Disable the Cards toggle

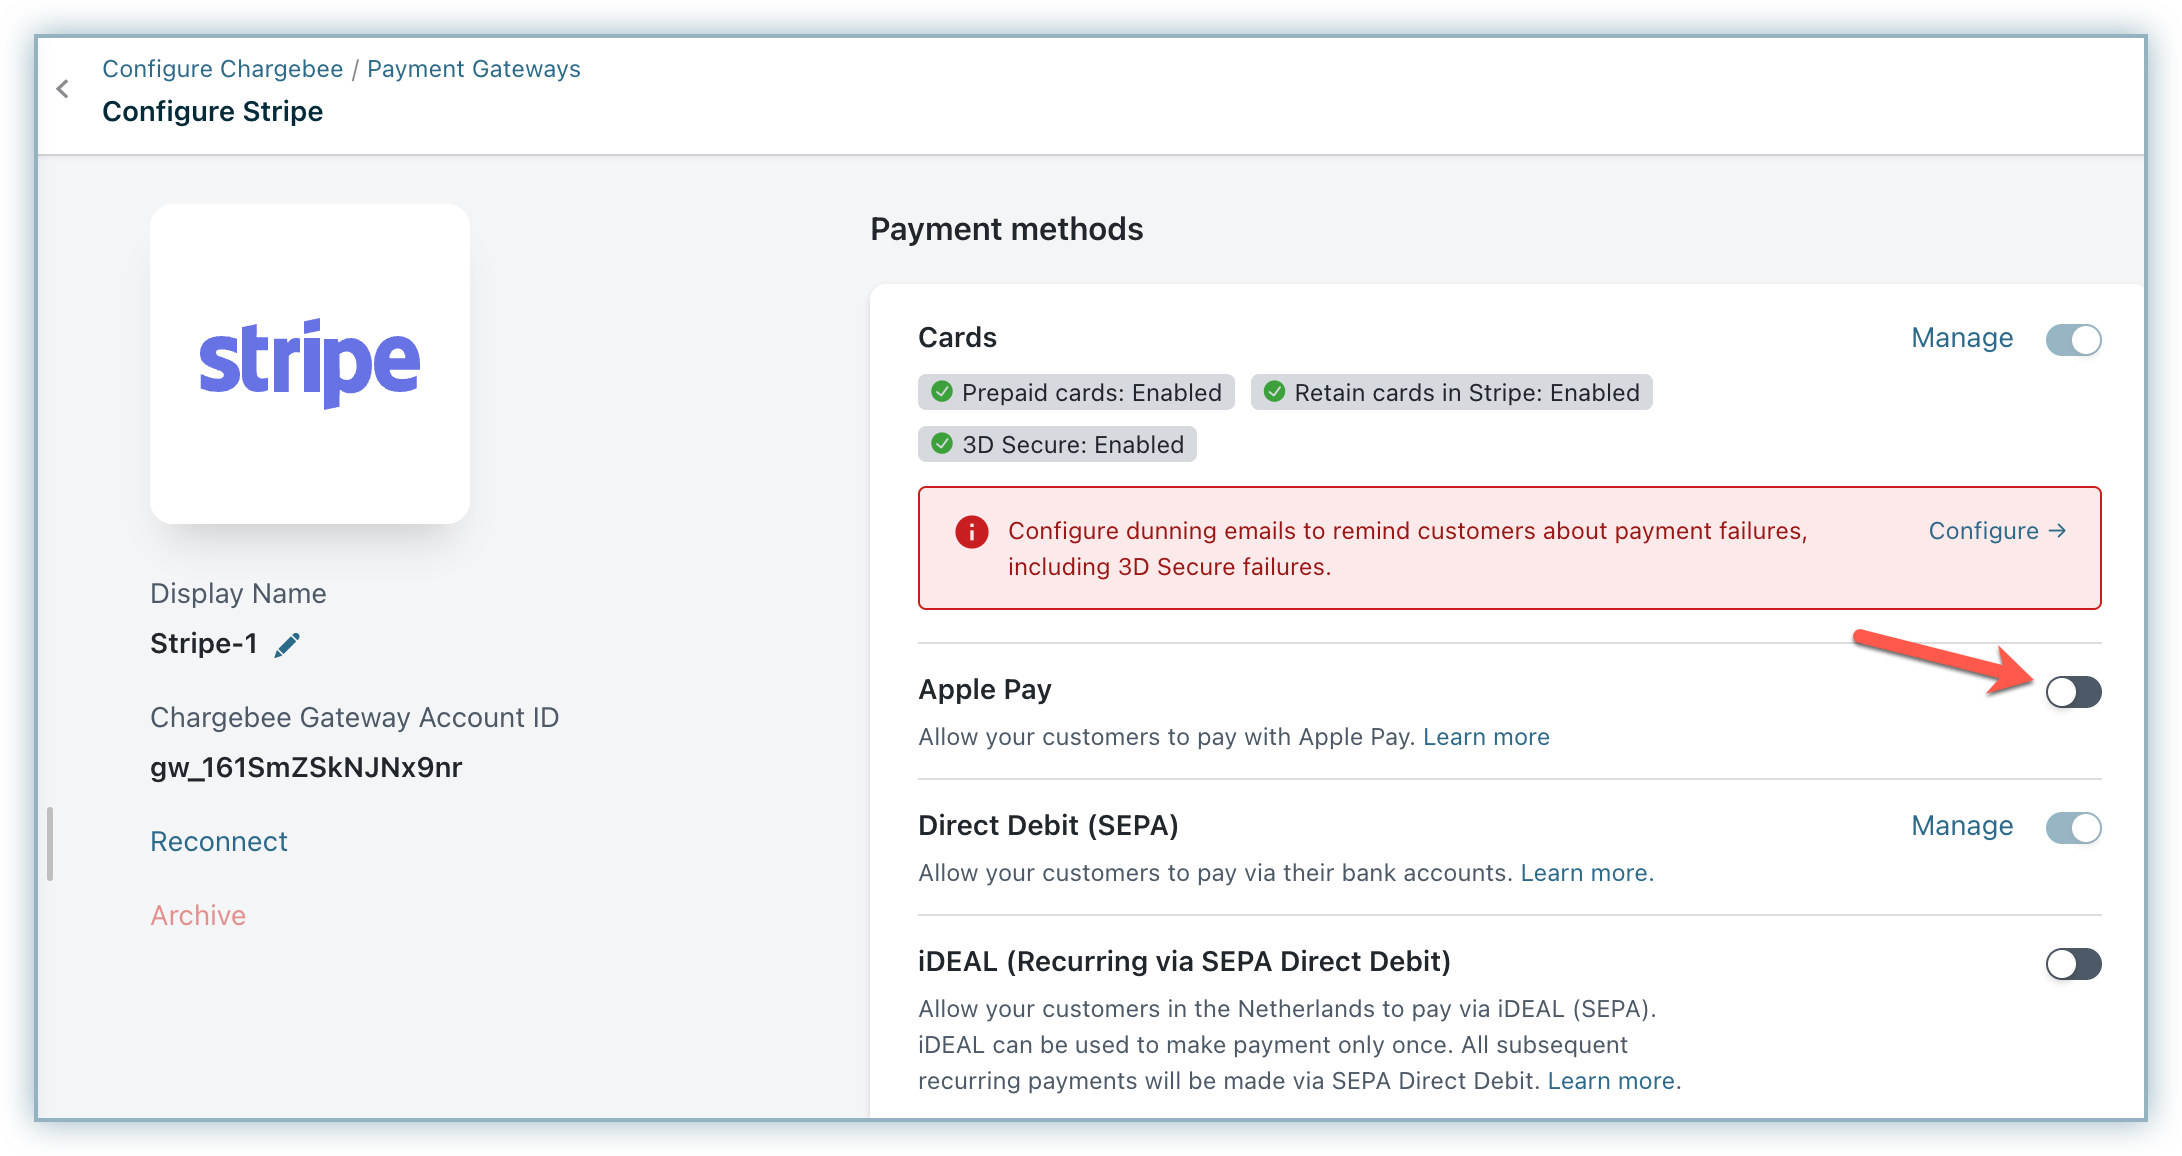tap(2073, 340)
